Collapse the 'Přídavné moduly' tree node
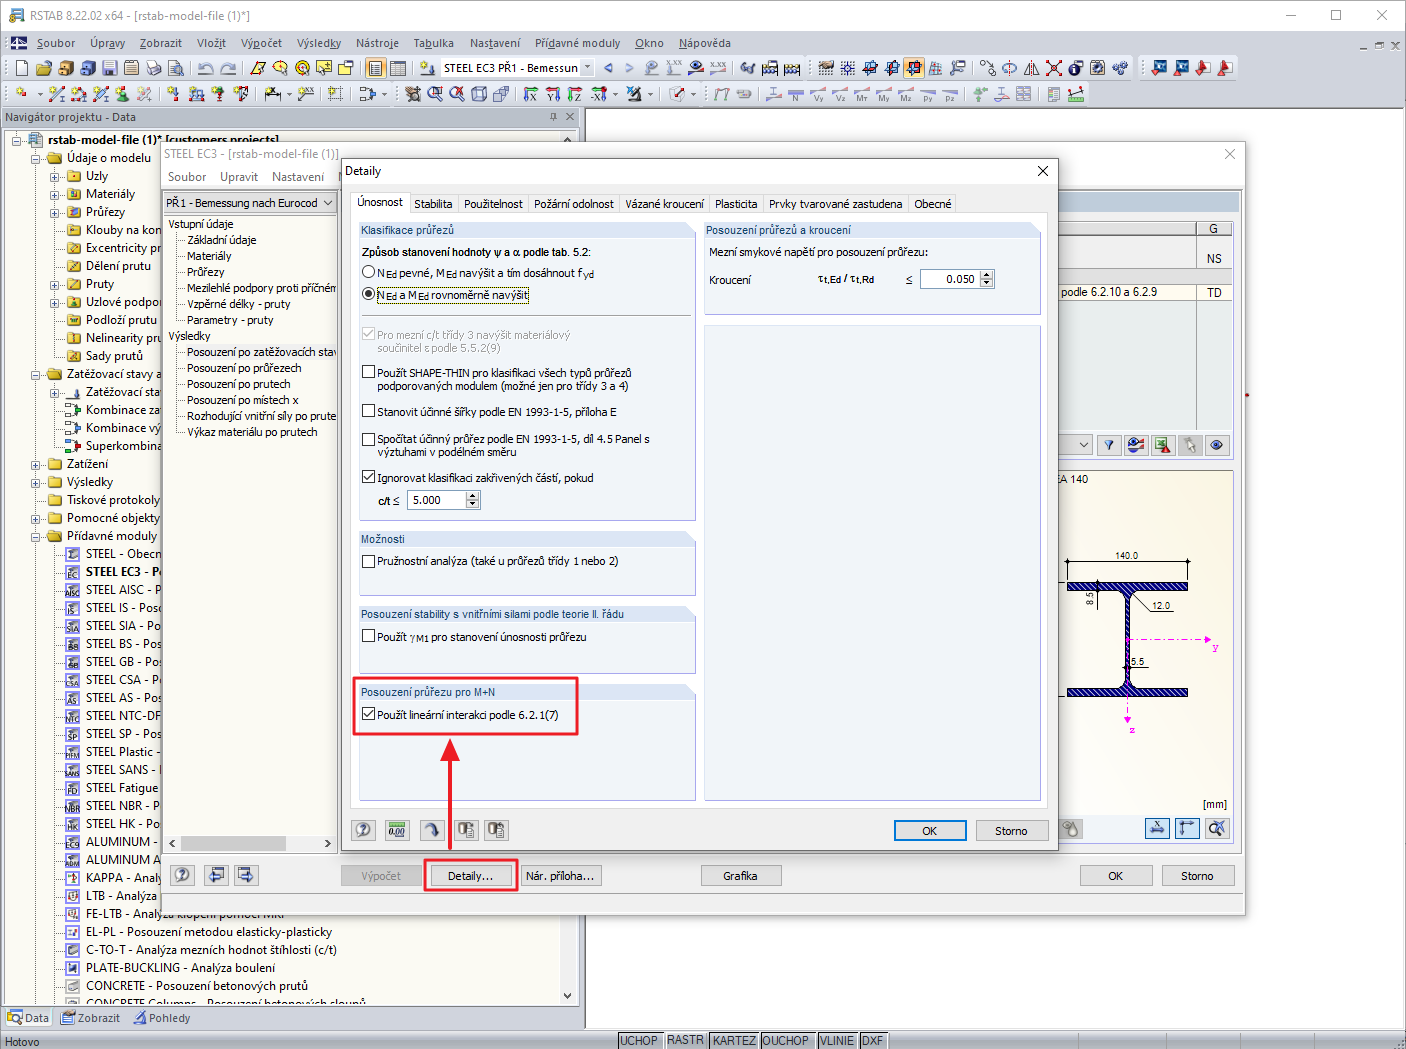Screen dimensions: 1406x1049 pos(36,536)
